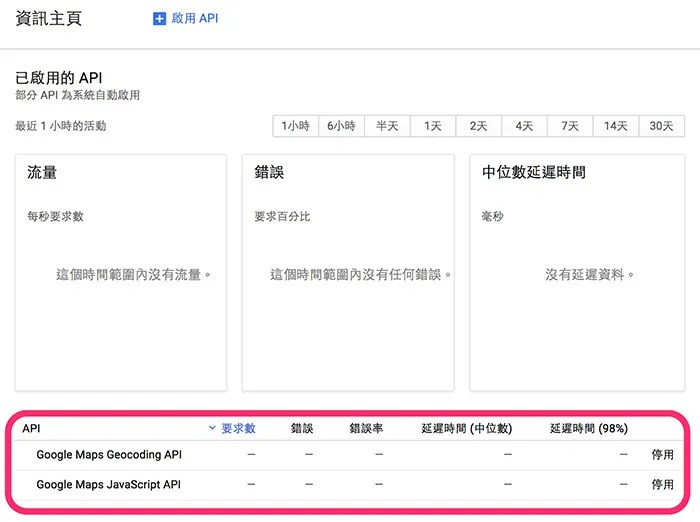700x522 pixels.
Task: Choose the 30天 time range
Action: pyautogui.click(x=662, y=126)
